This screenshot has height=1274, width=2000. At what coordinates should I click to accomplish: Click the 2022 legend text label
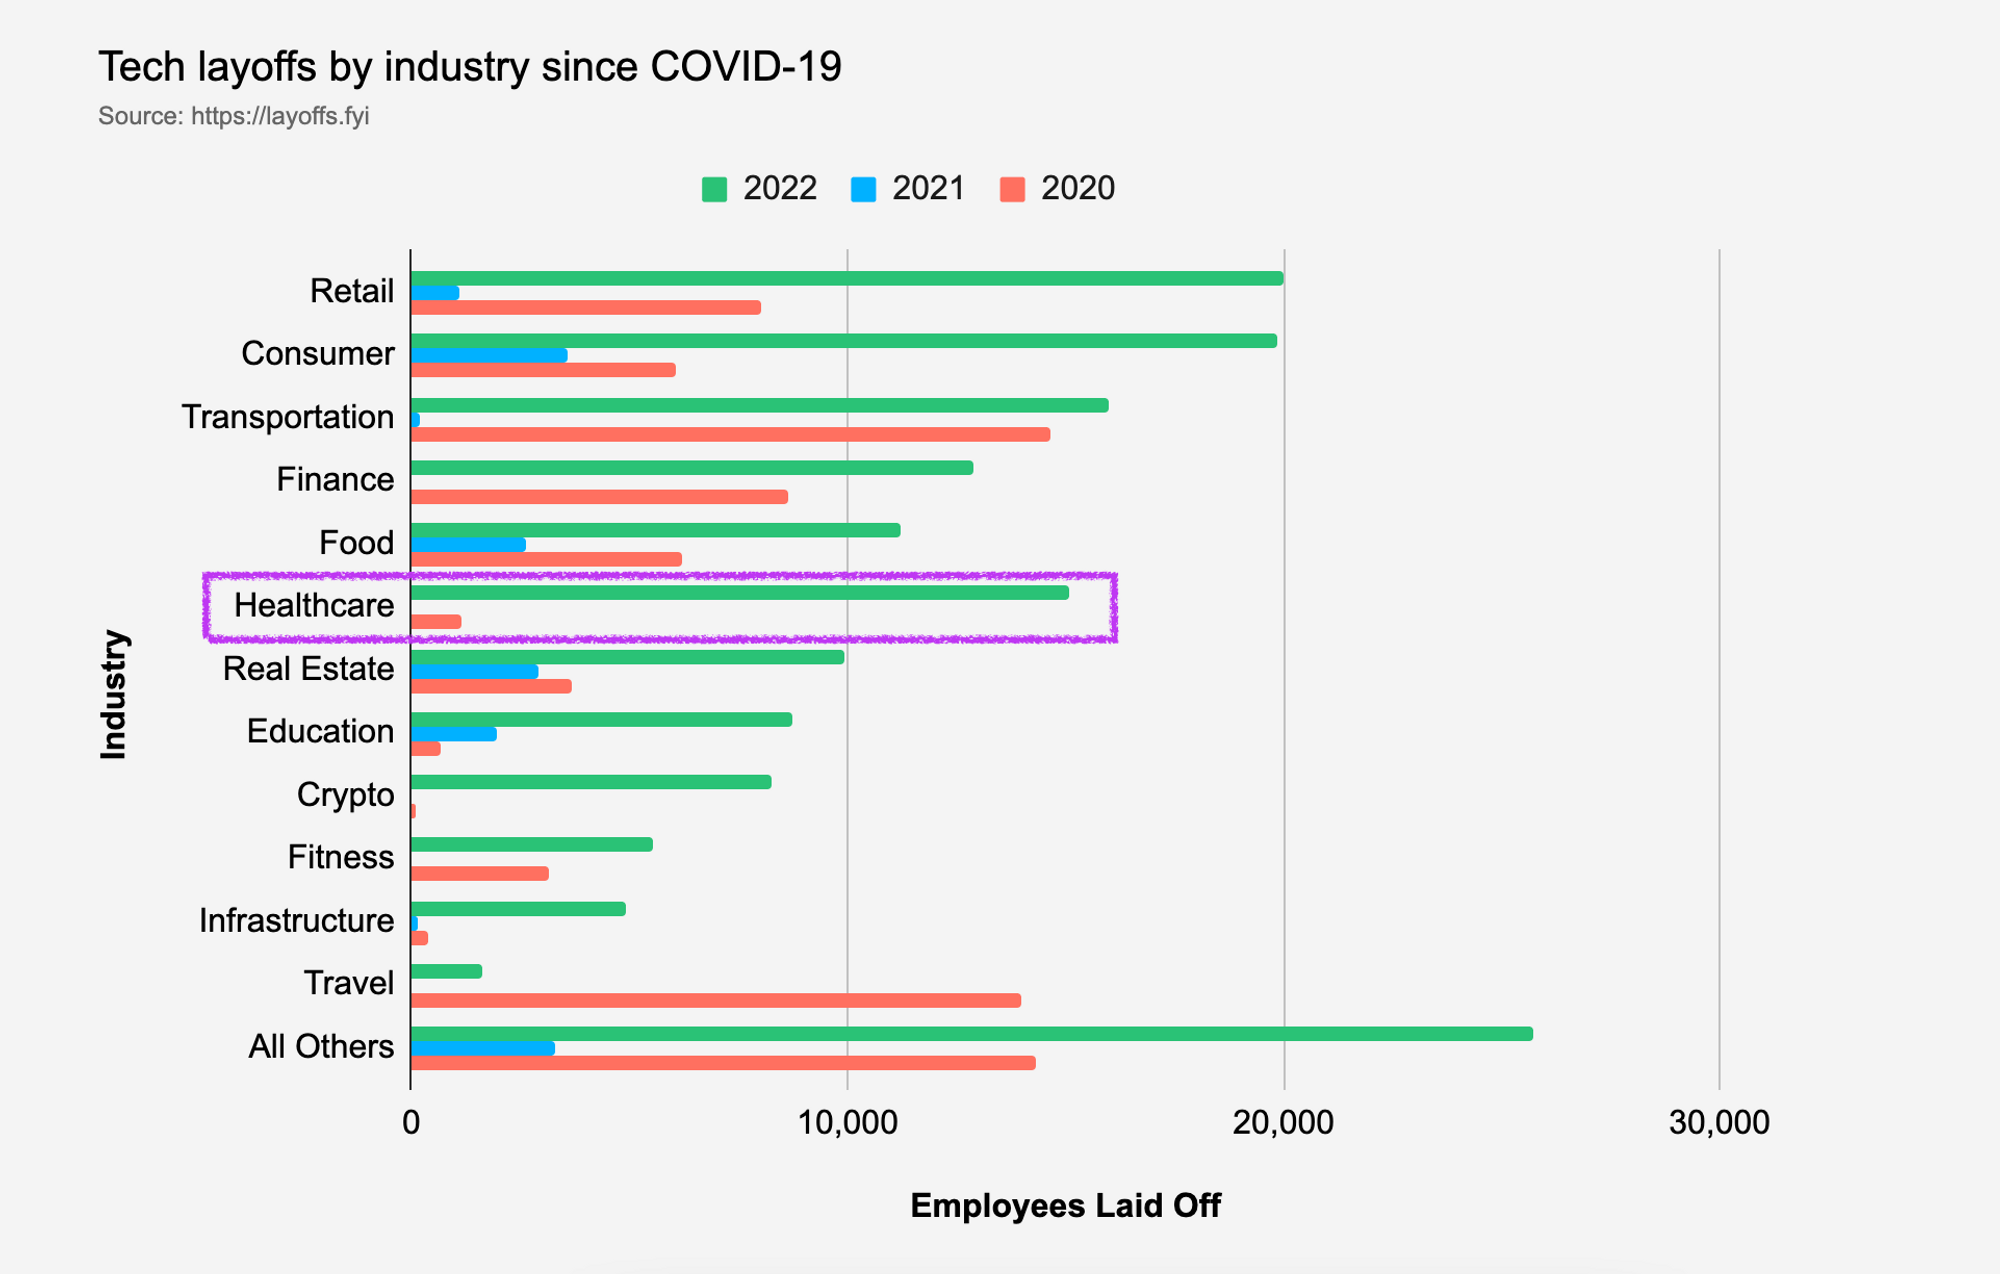coord(780,189)
